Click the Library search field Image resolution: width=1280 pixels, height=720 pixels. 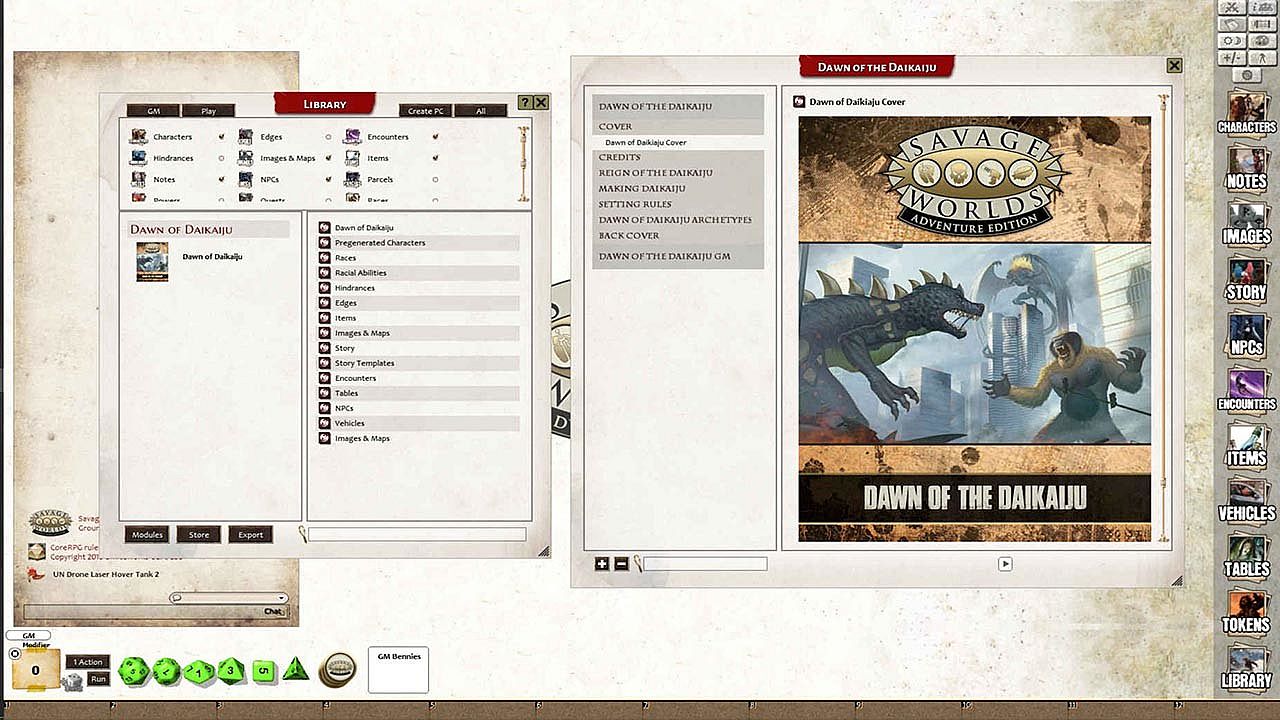tap(417, 535)
